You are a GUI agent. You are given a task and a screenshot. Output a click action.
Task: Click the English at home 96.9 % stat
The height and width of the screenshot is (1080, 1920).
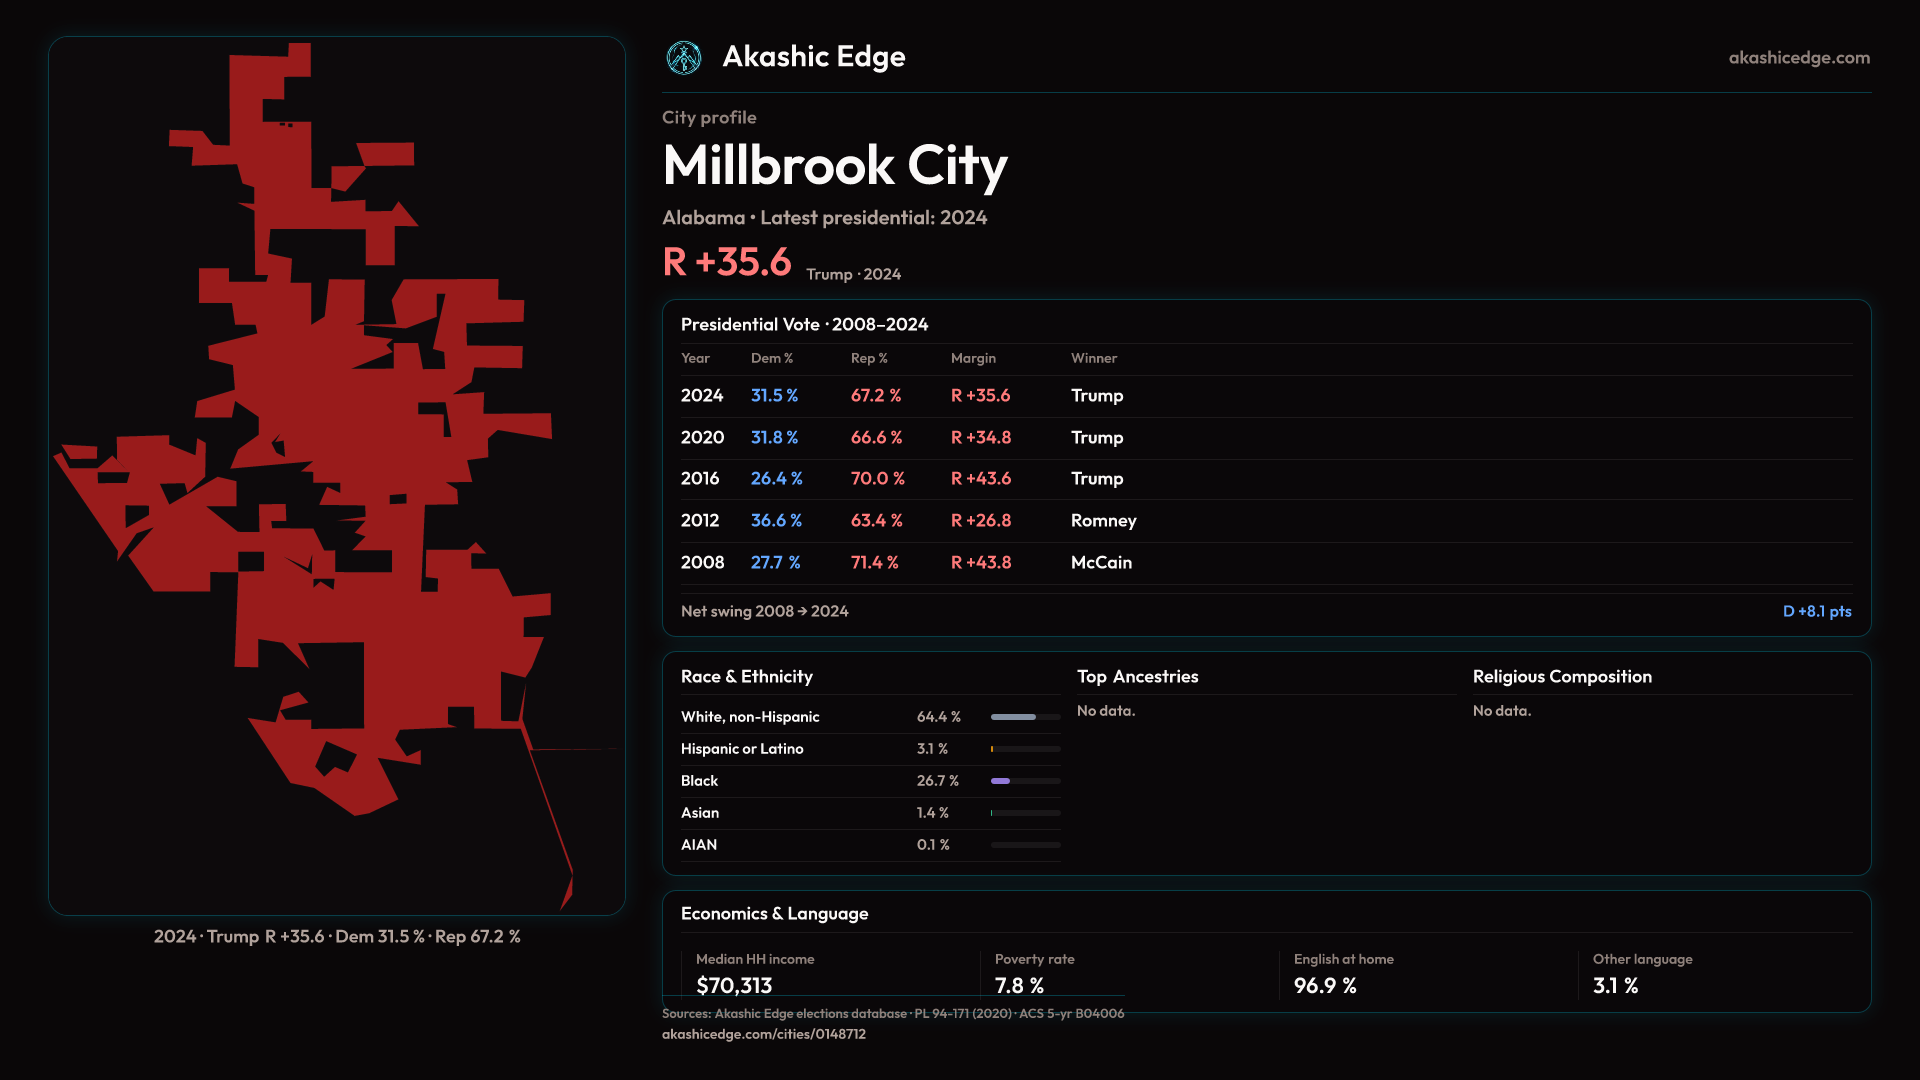1324,985
